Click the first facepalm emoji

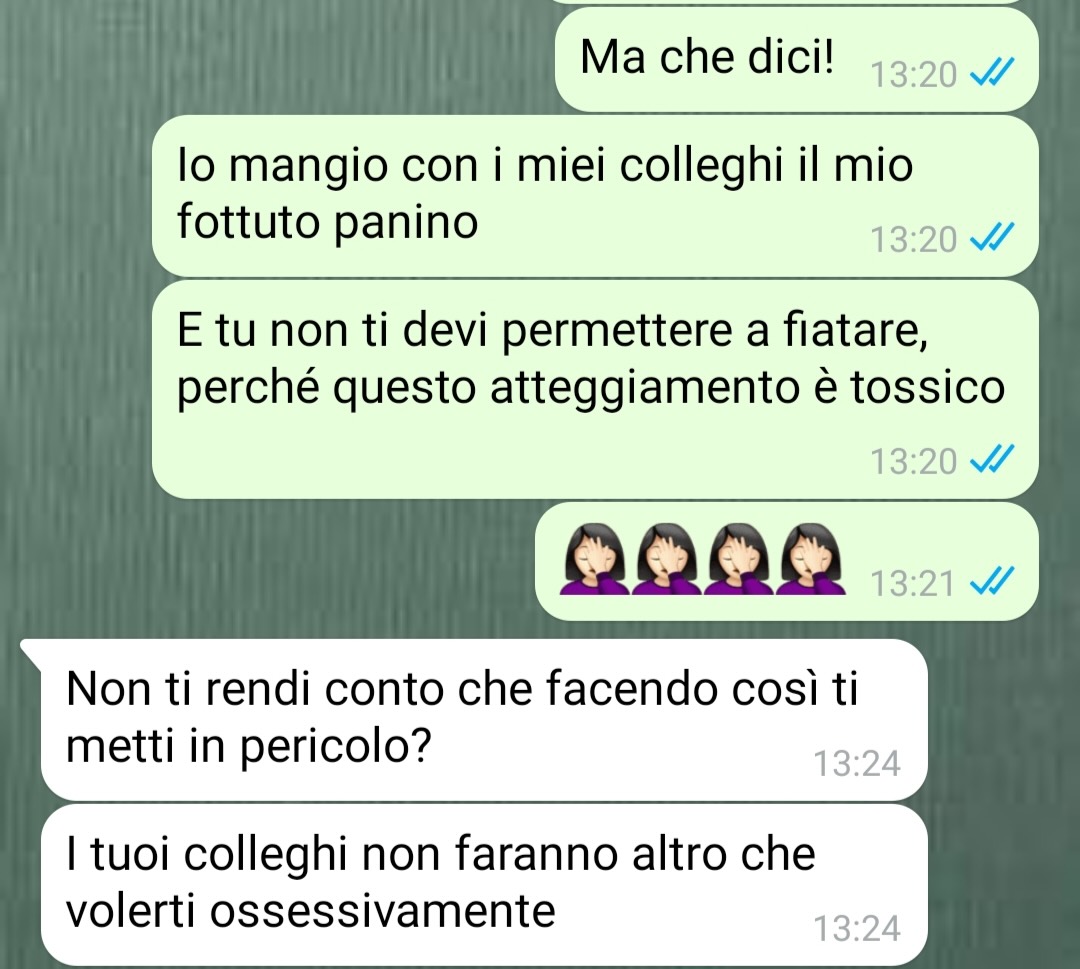click(594, 559)
